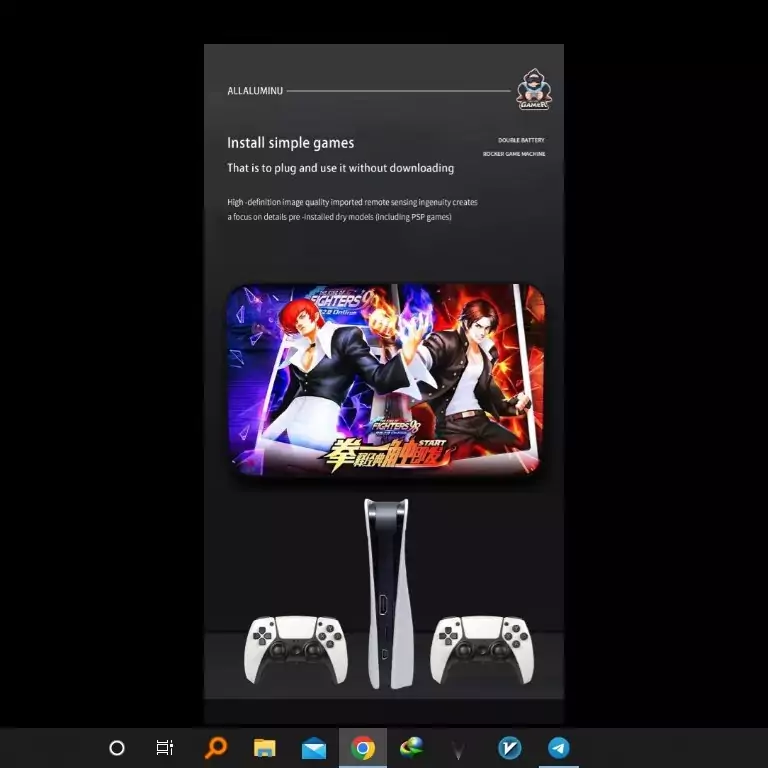Screen dimensions: 768x768
Task: Open the Mail app on the taskbar
Action: [x=314, y=749]
